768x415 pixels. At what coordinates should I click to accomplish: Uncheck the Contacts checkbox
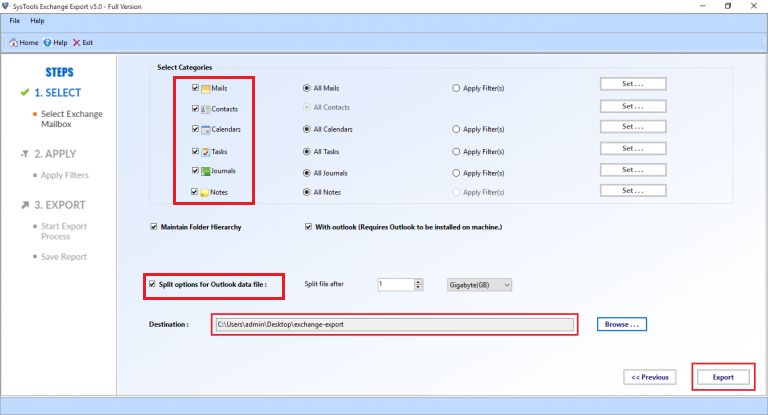pyautogui.click(x=195, y=108)
